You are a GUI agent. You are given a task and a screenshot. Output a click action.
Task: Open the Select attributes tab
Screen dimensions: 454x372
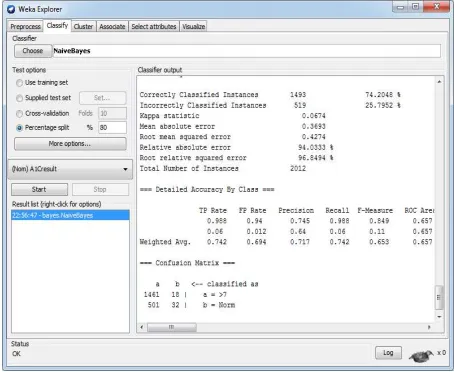(x=154, y=26)
